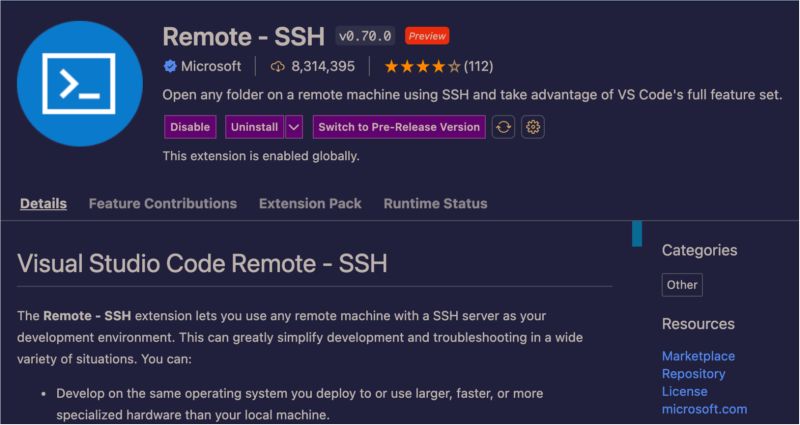Switch to the Runtime Status tab
Viewport: 800px width, 425px height.
(435, 204)
